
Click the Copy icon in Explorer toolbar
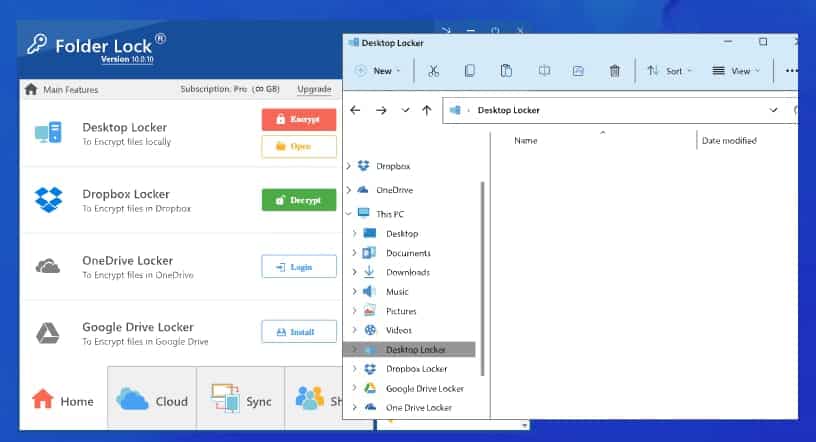(x=469, y=71)
